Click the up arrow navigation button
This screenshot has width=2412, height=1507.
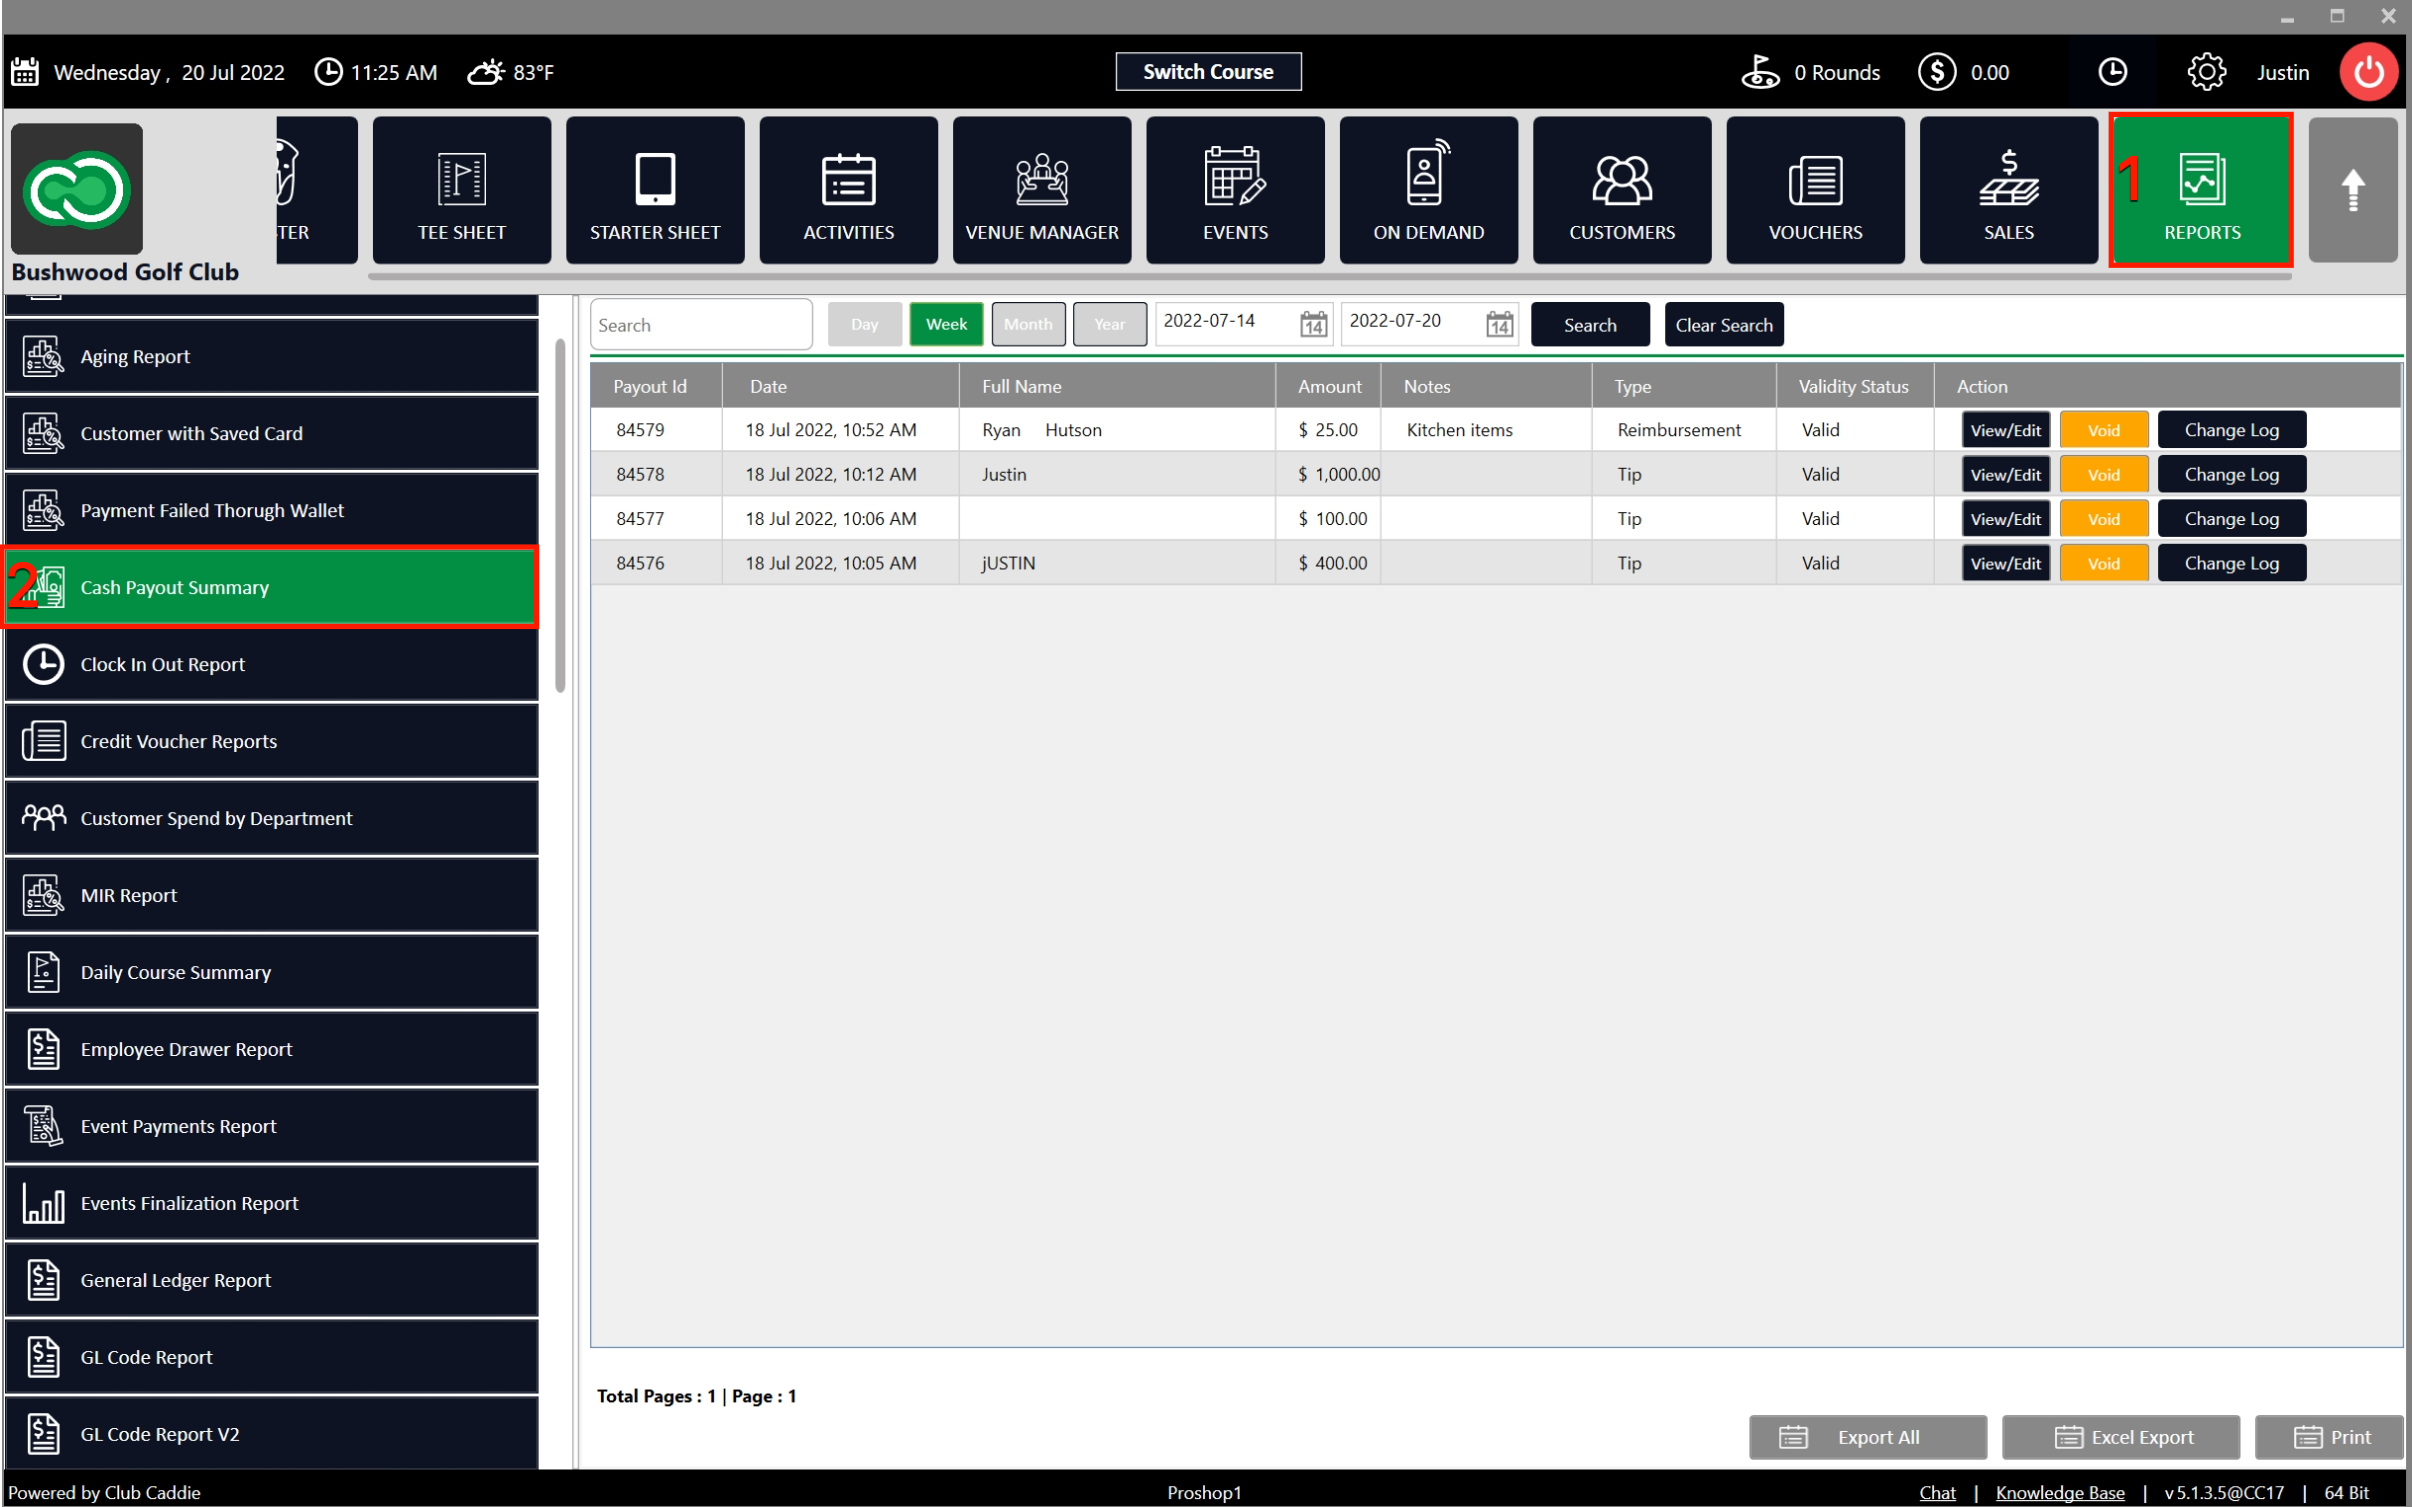point(2352,190)
